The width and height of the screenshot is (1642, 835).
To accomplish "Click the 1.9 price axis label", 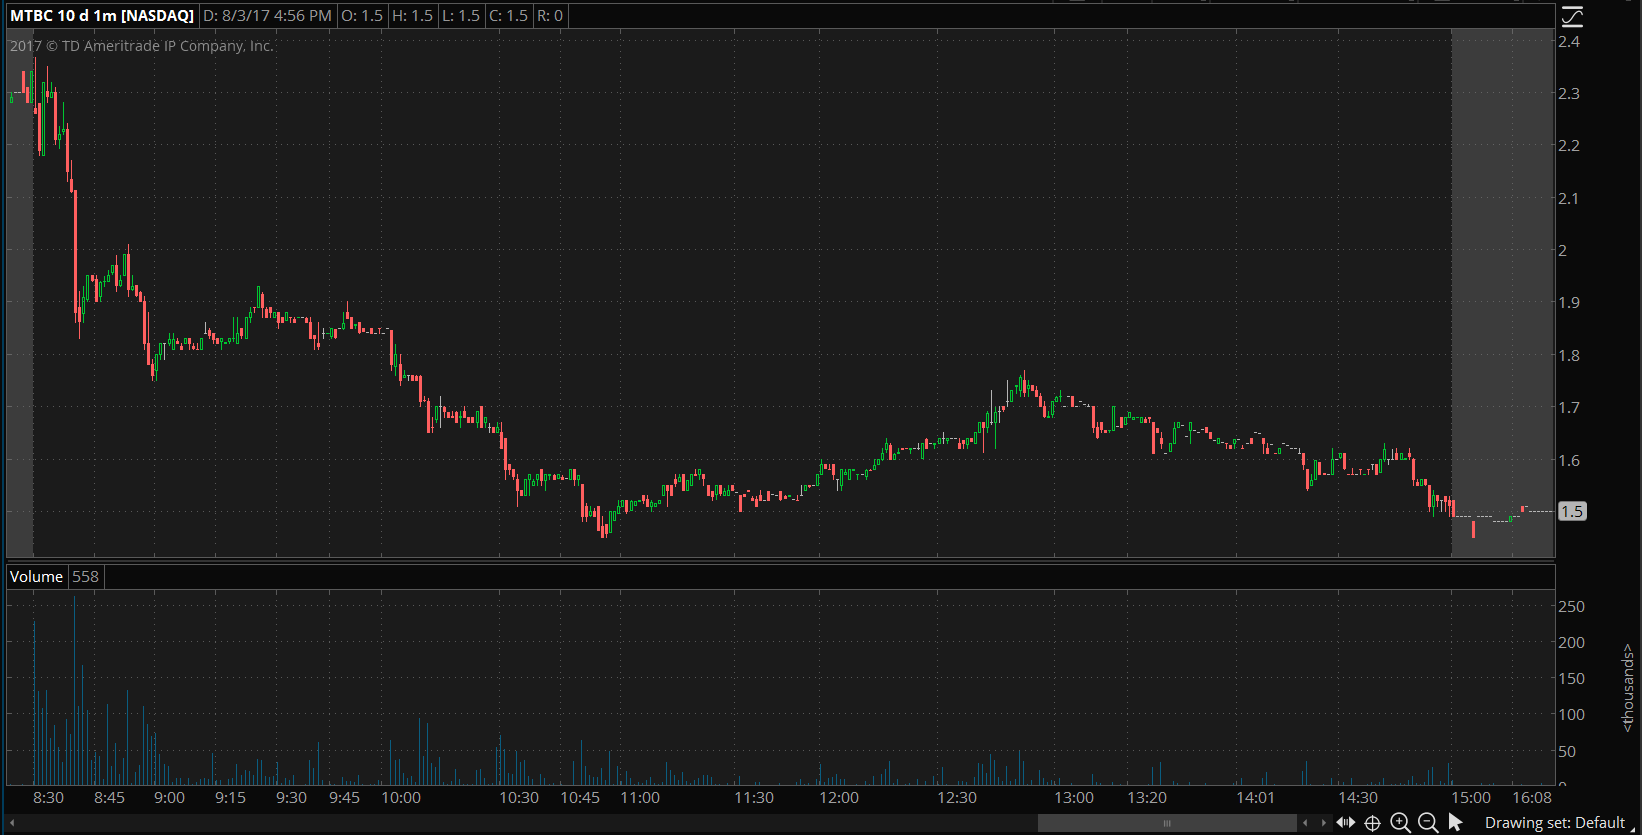I will [1569, 302].
